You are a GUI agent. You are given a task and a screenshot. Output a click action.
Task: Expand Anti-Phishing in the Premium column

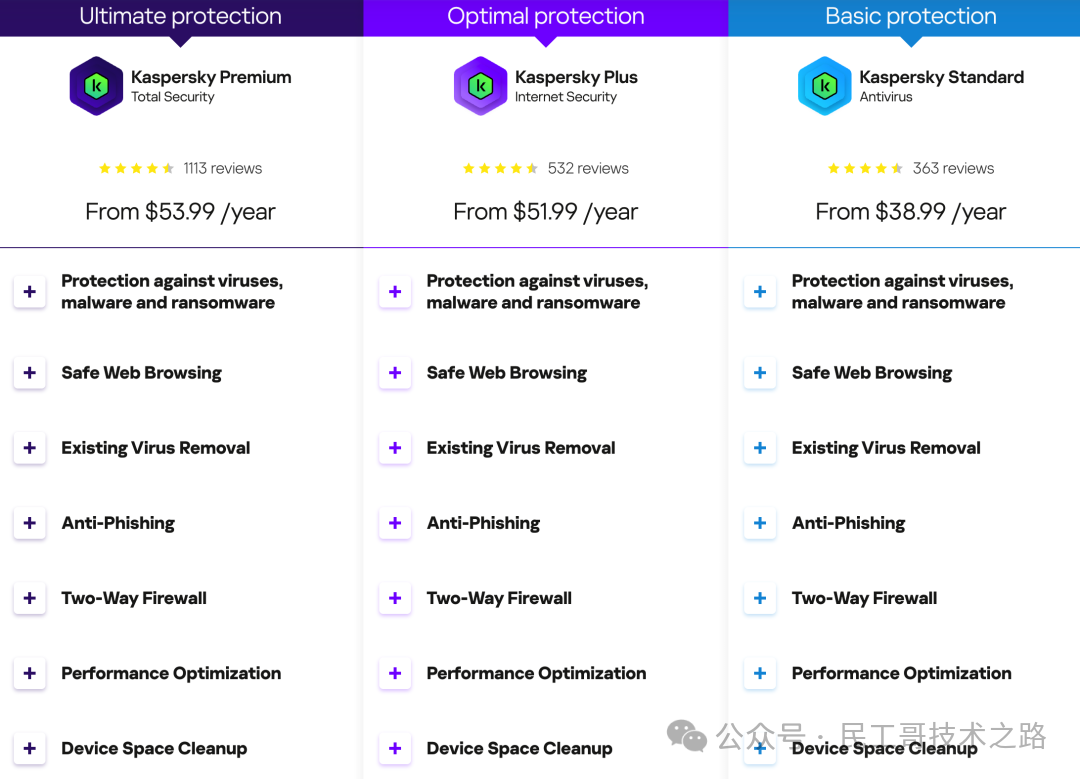[x=30, y=523]
